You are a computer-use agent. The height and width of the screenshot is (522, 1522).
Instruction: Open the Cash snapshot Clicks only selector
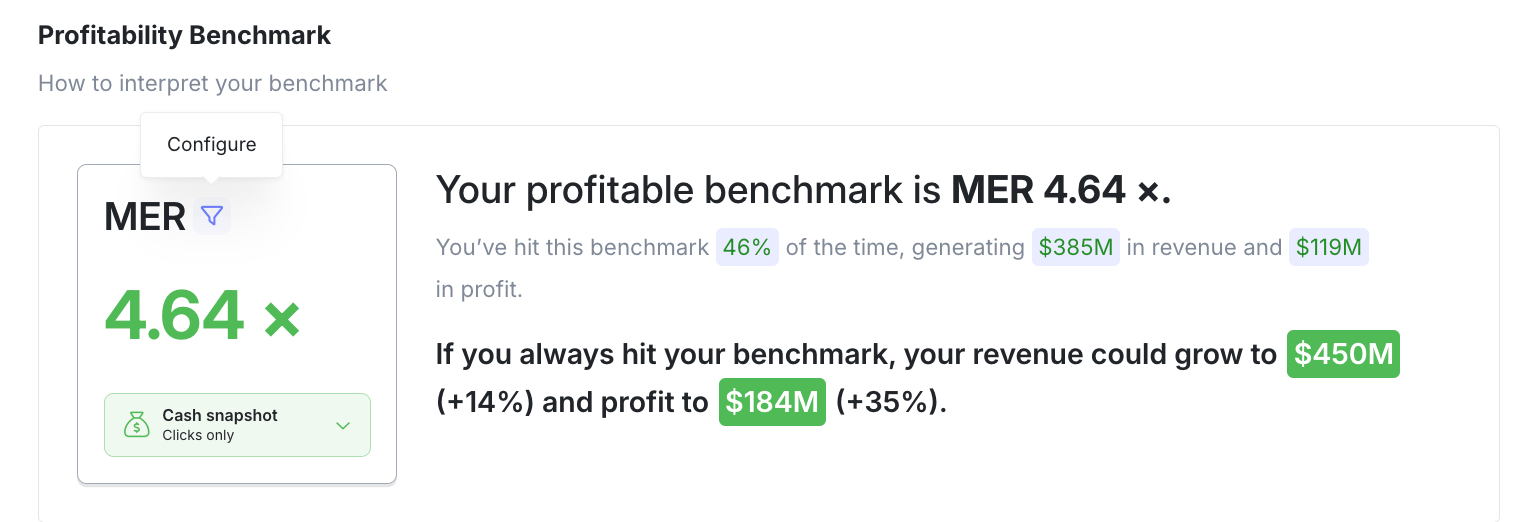237,425
